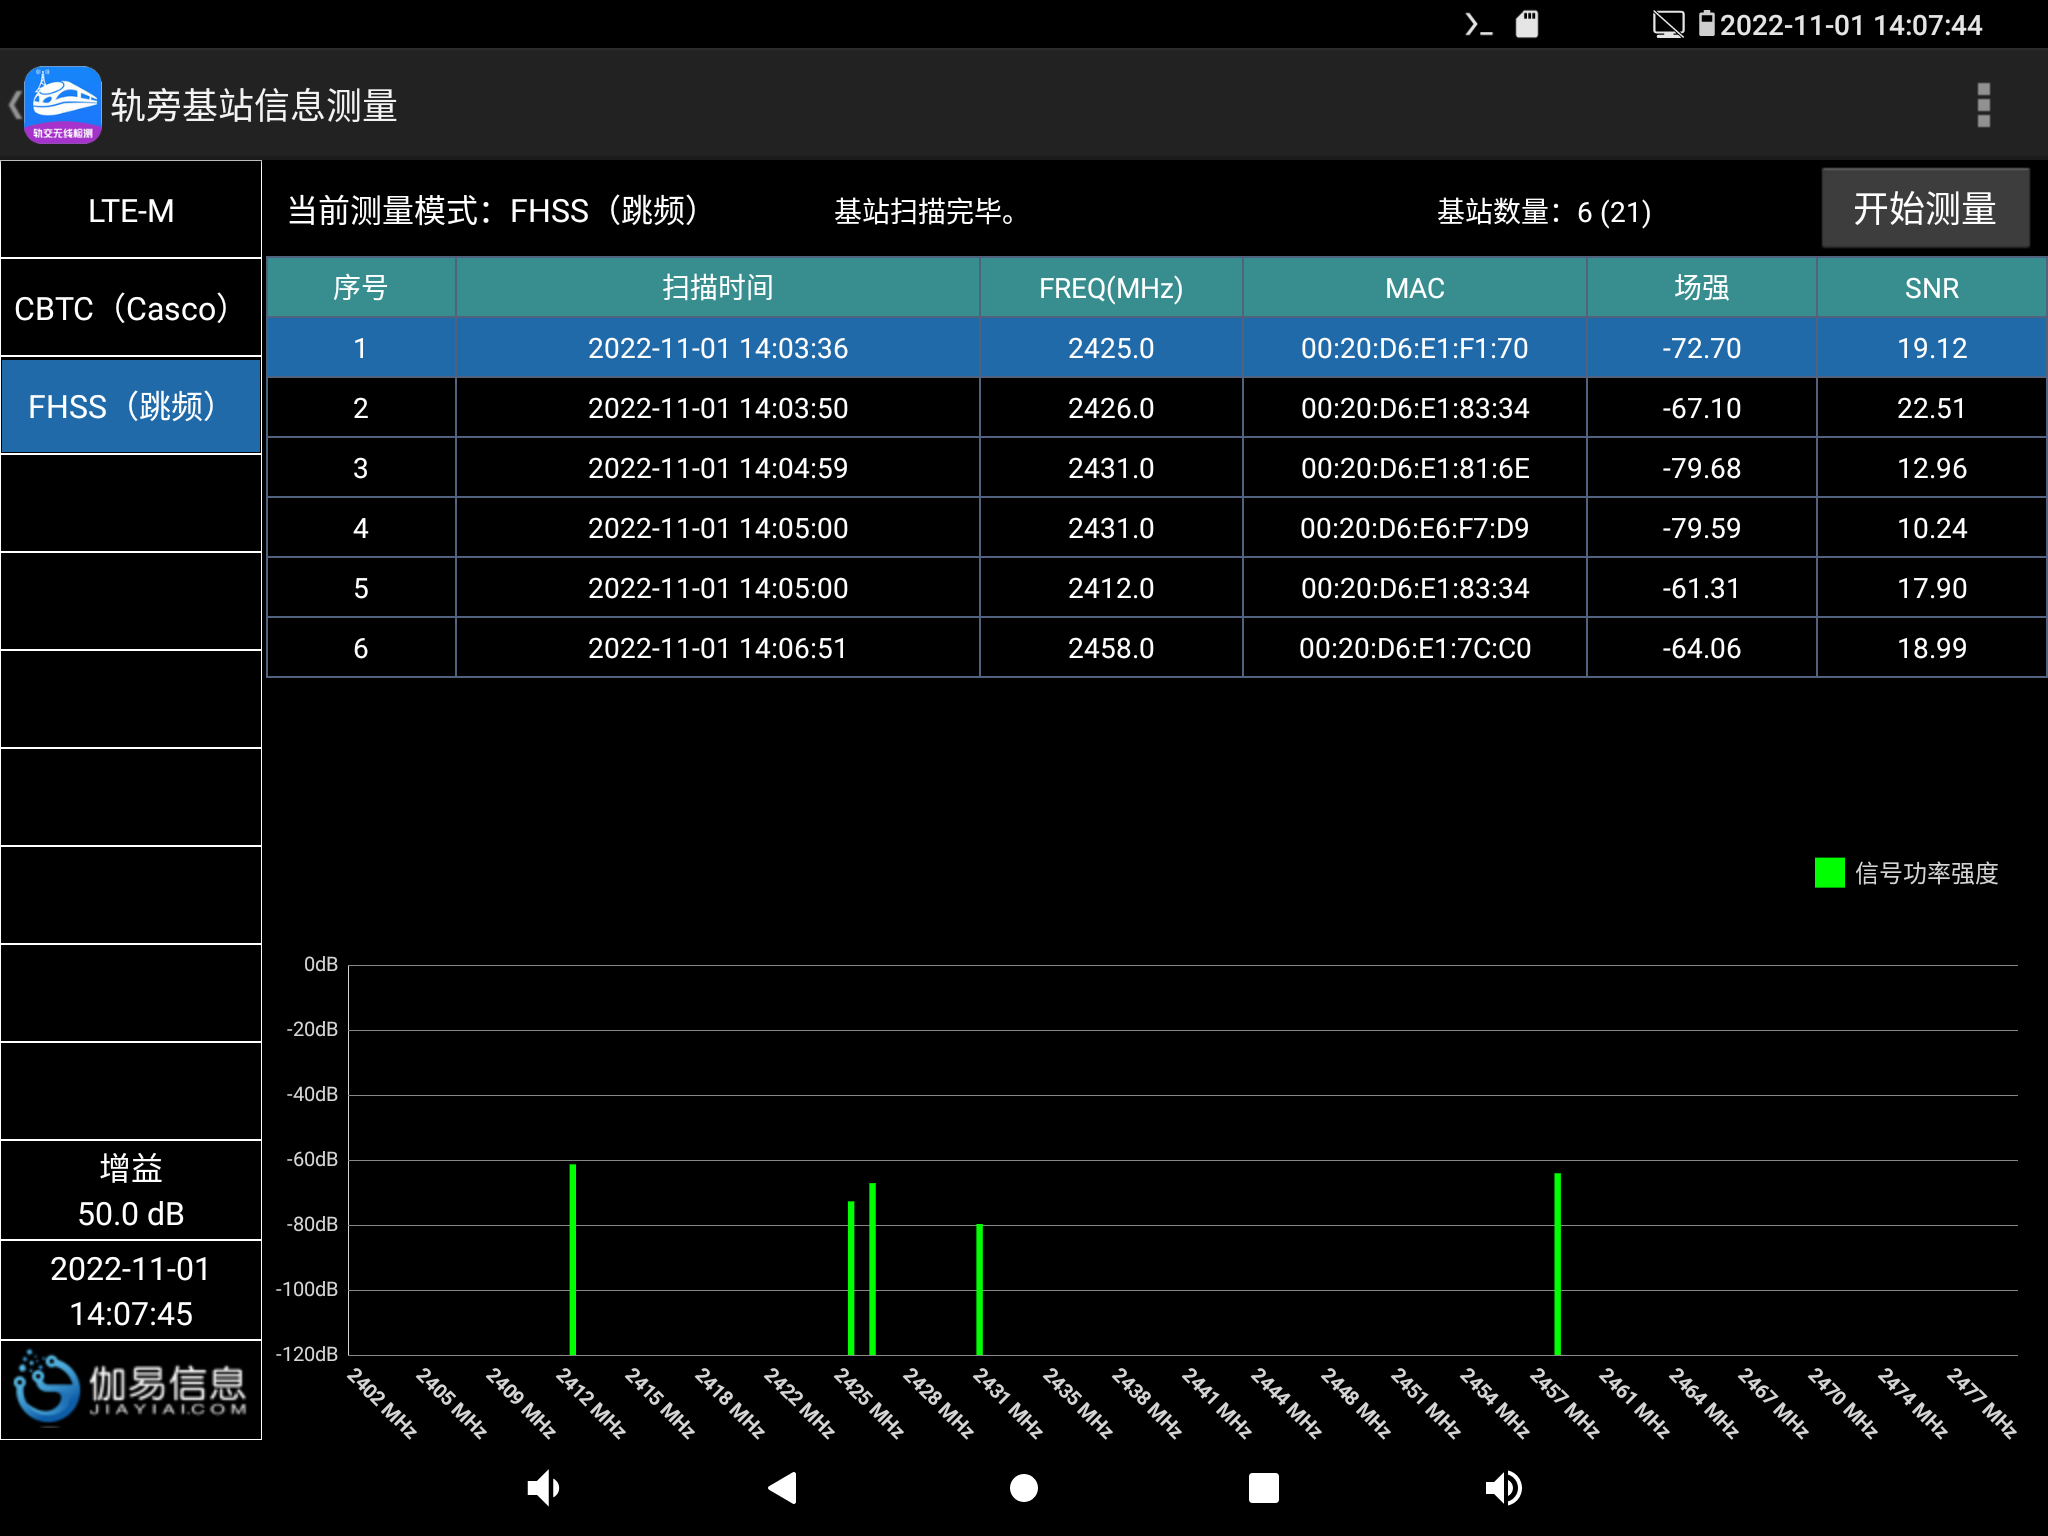Click frequency cell 2425.0
This screenshot has height=1536, width=2048.
click(1111, 348)
